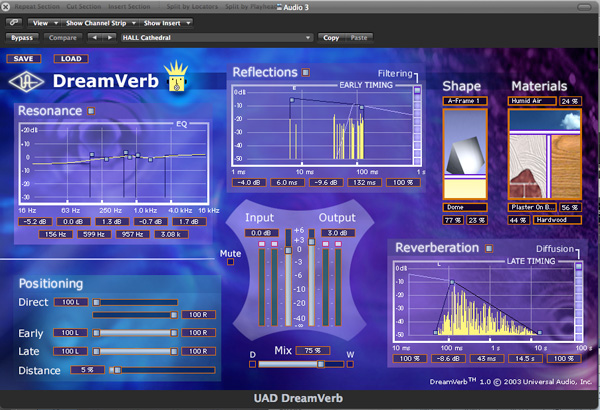Open the Humid Air material selector

(x=532, y=101)
